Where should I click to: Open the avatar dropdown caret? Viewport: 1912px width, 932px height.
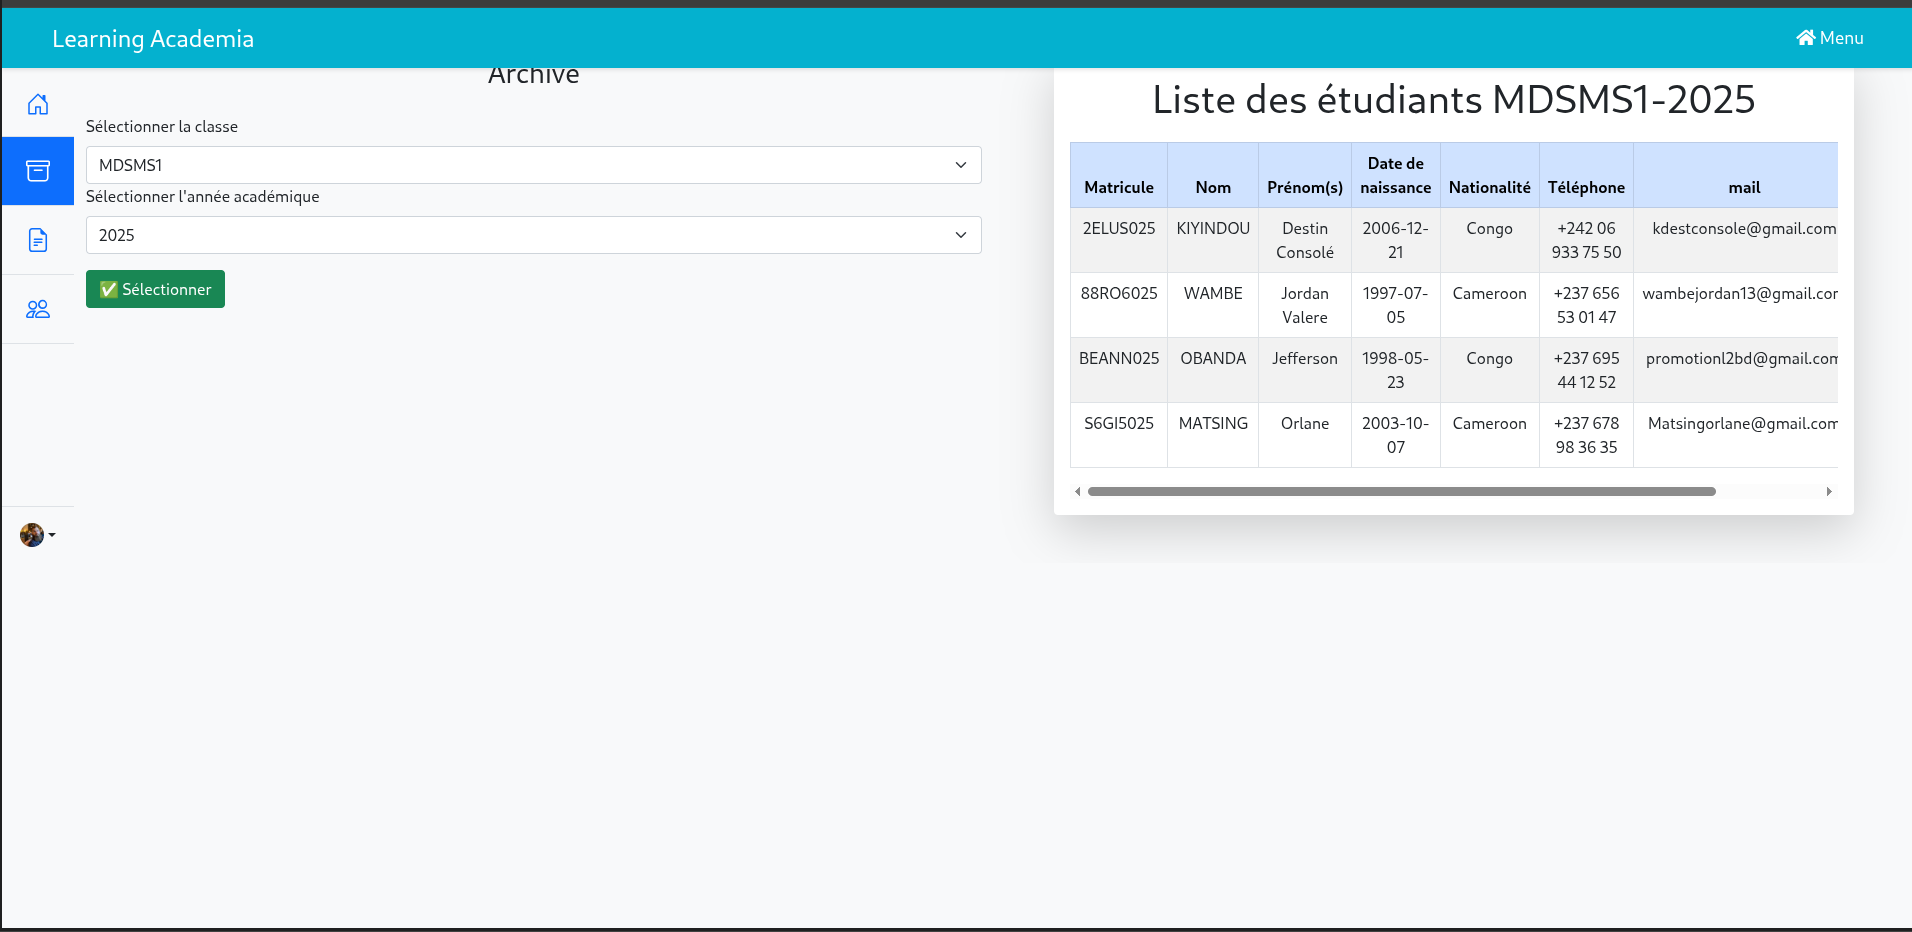(x=52, y=535)
